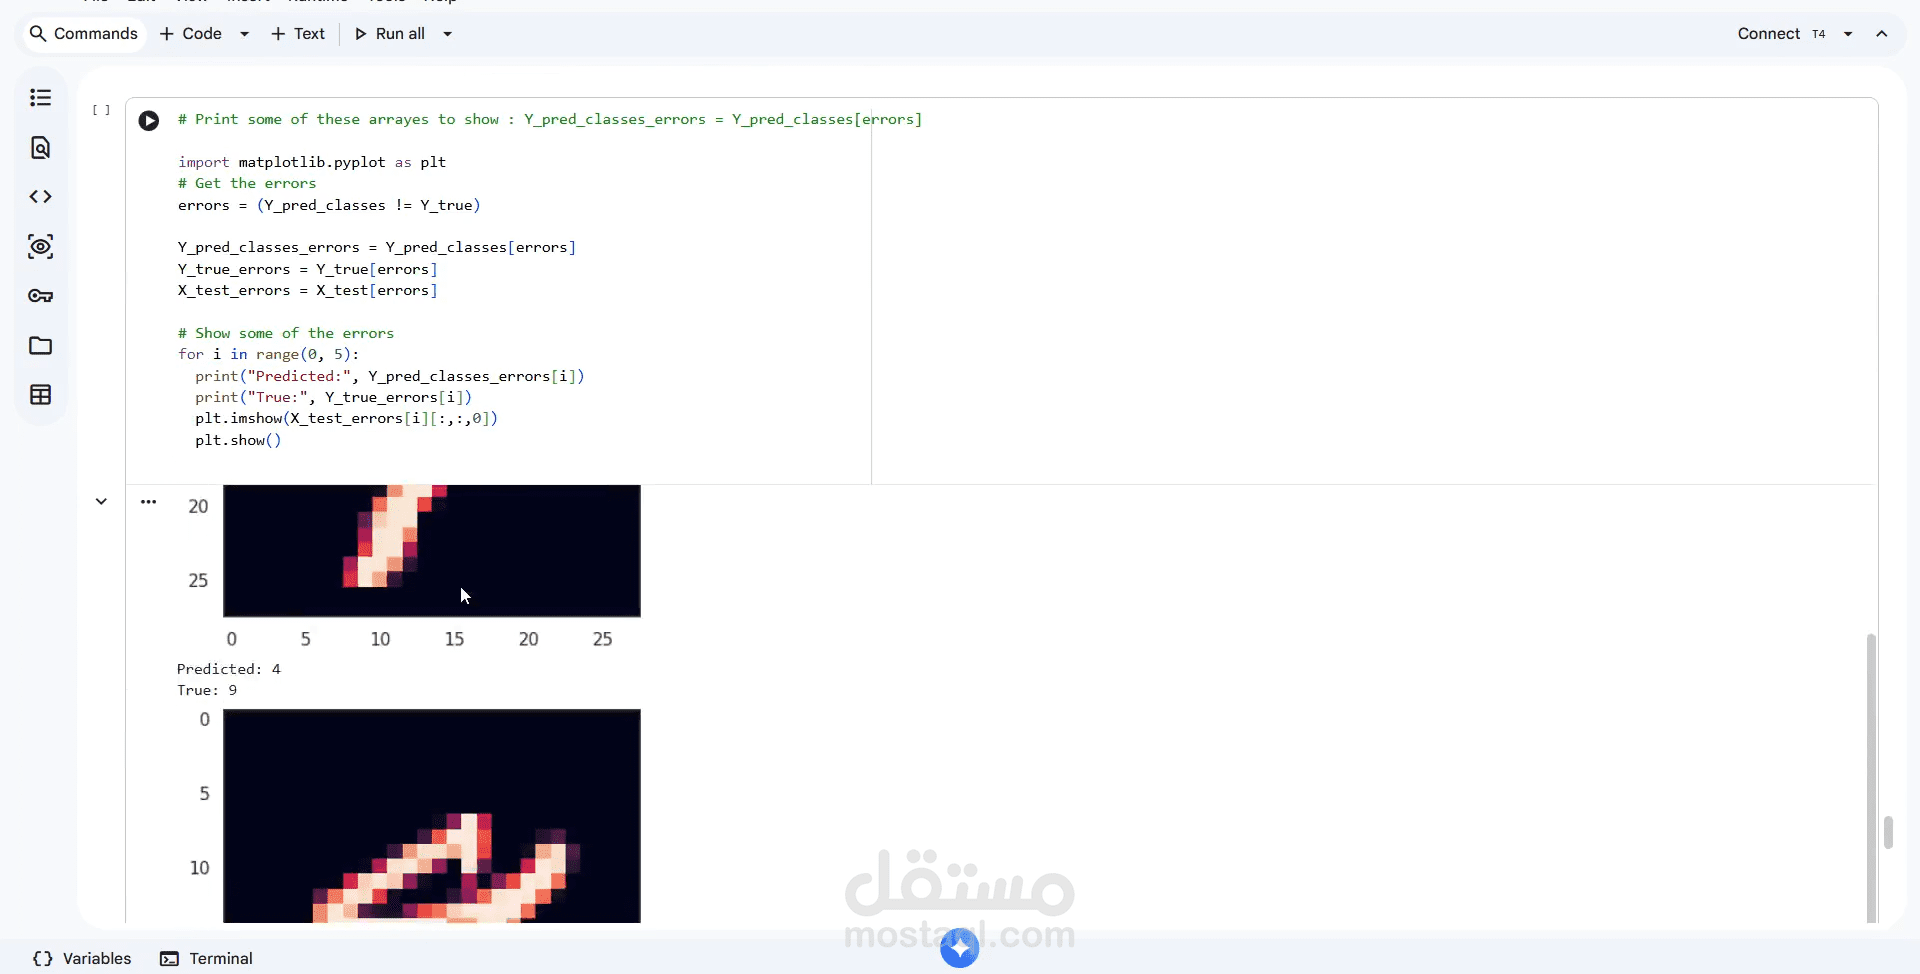Open the eye-shaped inspector sidebar icon
Image resolution: width=1920 pixels, height=974 pixels.
[40, 247]
